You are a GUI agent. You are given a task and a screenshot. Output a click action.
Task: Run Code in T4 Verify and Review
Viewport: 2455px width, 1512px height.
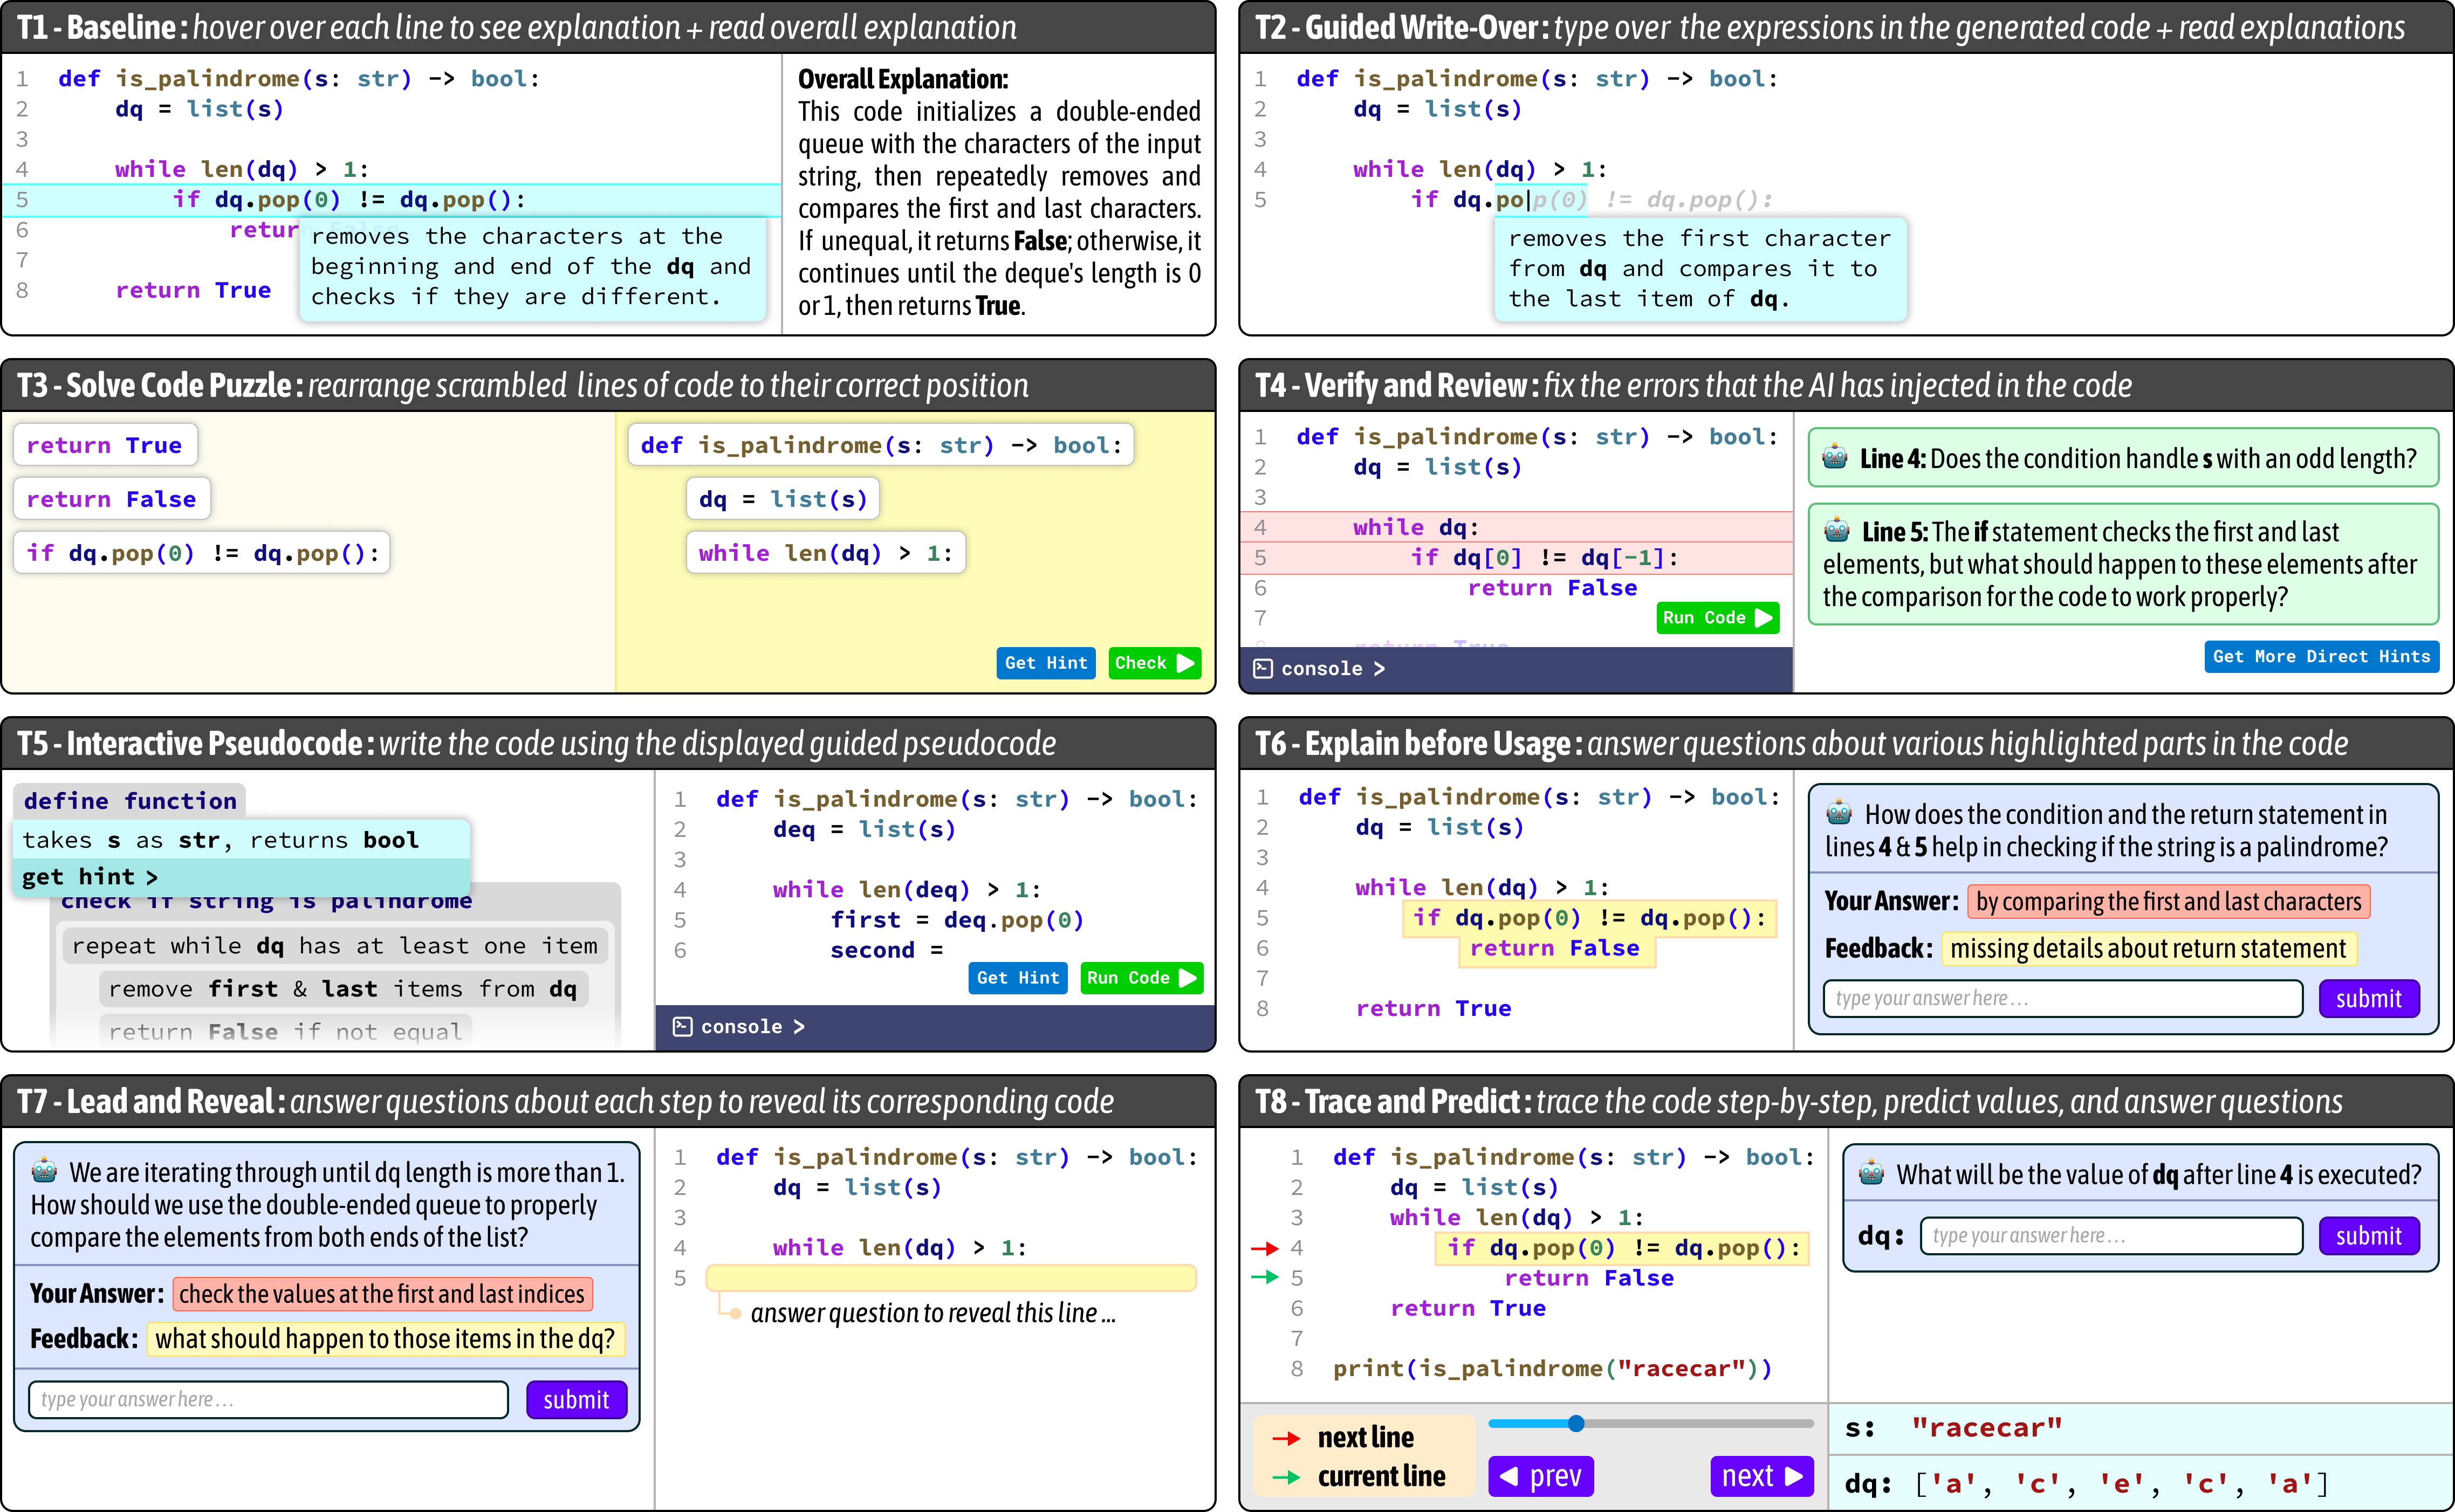1717,618
